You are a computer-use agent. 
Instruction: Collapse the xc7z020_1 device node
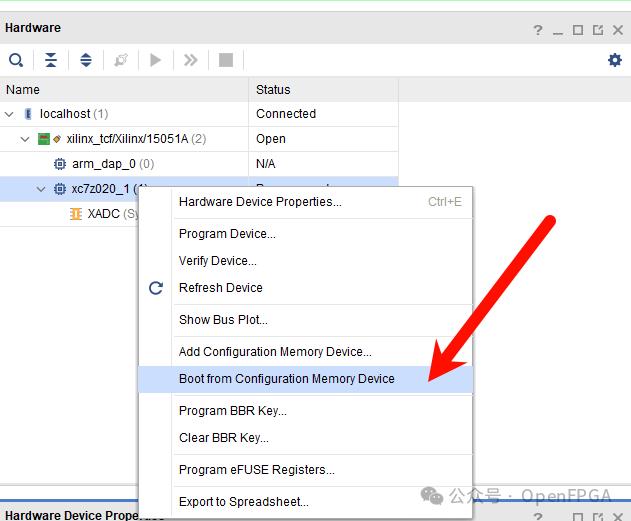tap(41, 189)
